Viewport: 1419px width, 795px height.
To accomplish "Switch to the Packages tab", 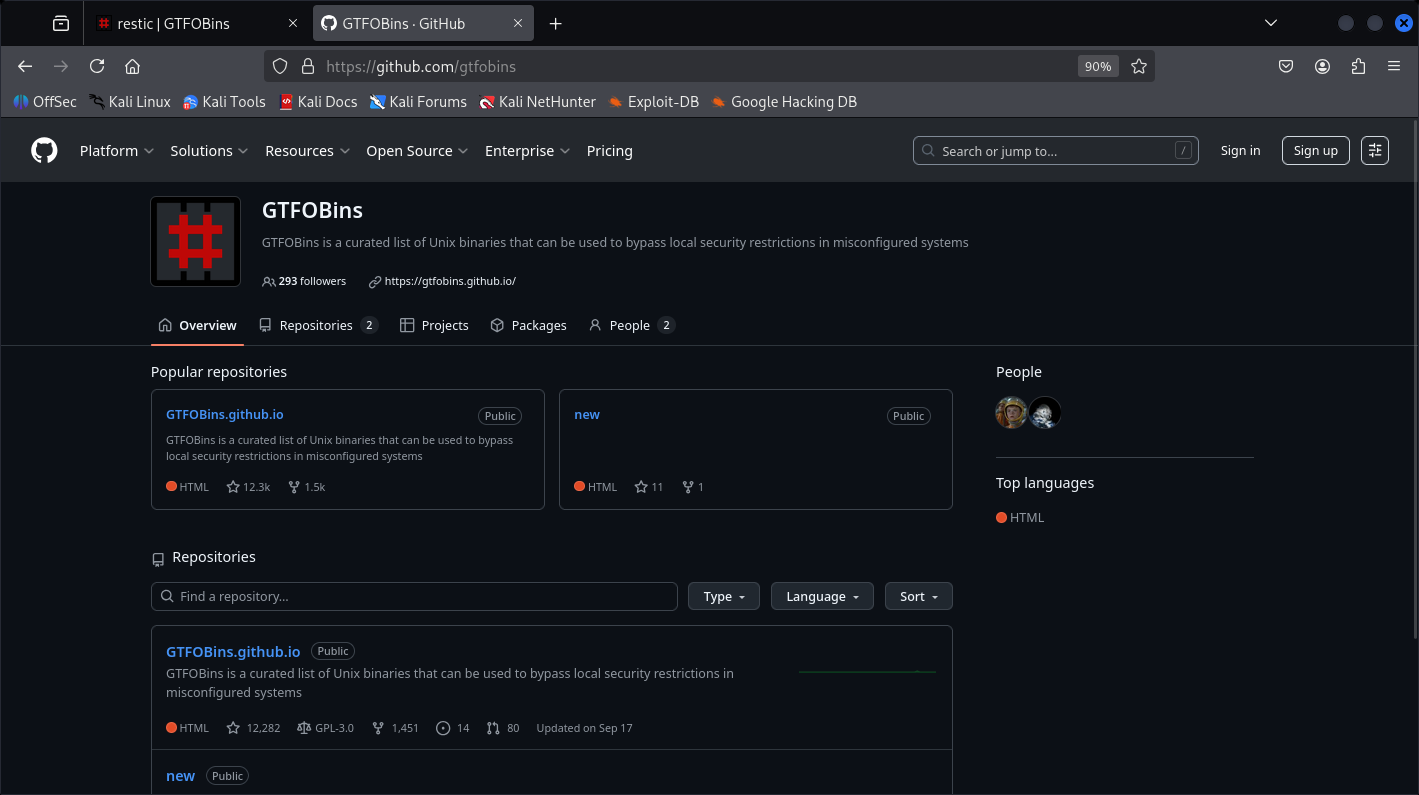I will 528,326.
